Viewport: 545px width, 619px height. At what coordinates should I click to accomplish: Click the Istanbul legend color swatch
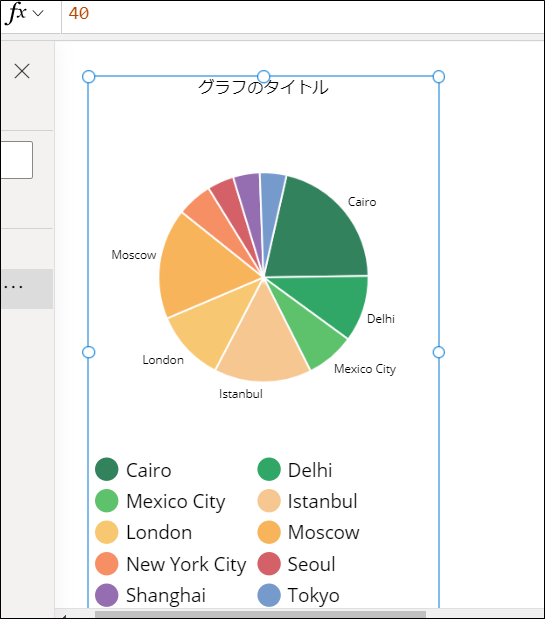pyautogui.click(x=269, y=501)
